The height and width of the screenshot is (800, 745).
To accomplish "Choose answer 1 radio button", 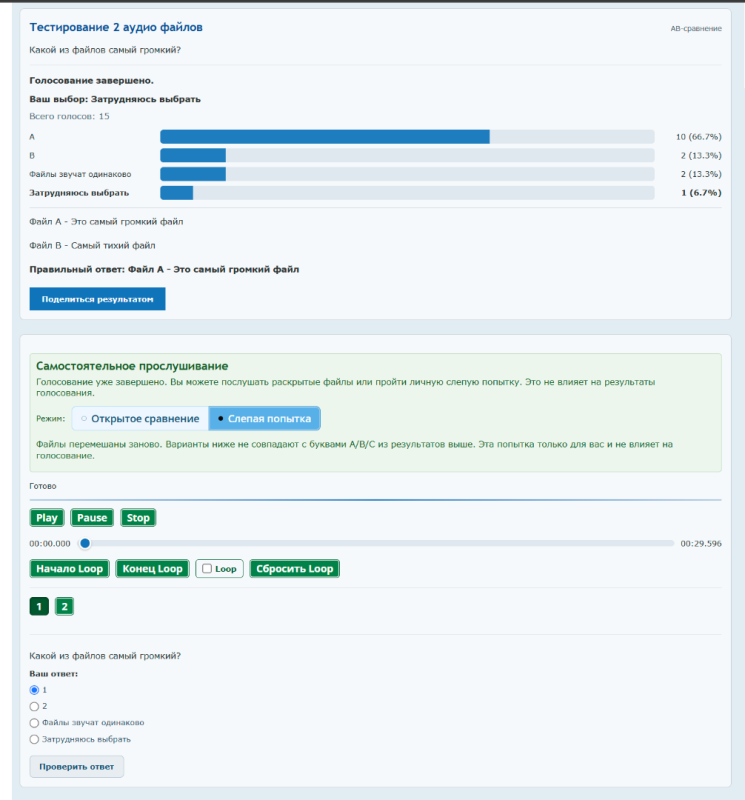I will (34, 690).
